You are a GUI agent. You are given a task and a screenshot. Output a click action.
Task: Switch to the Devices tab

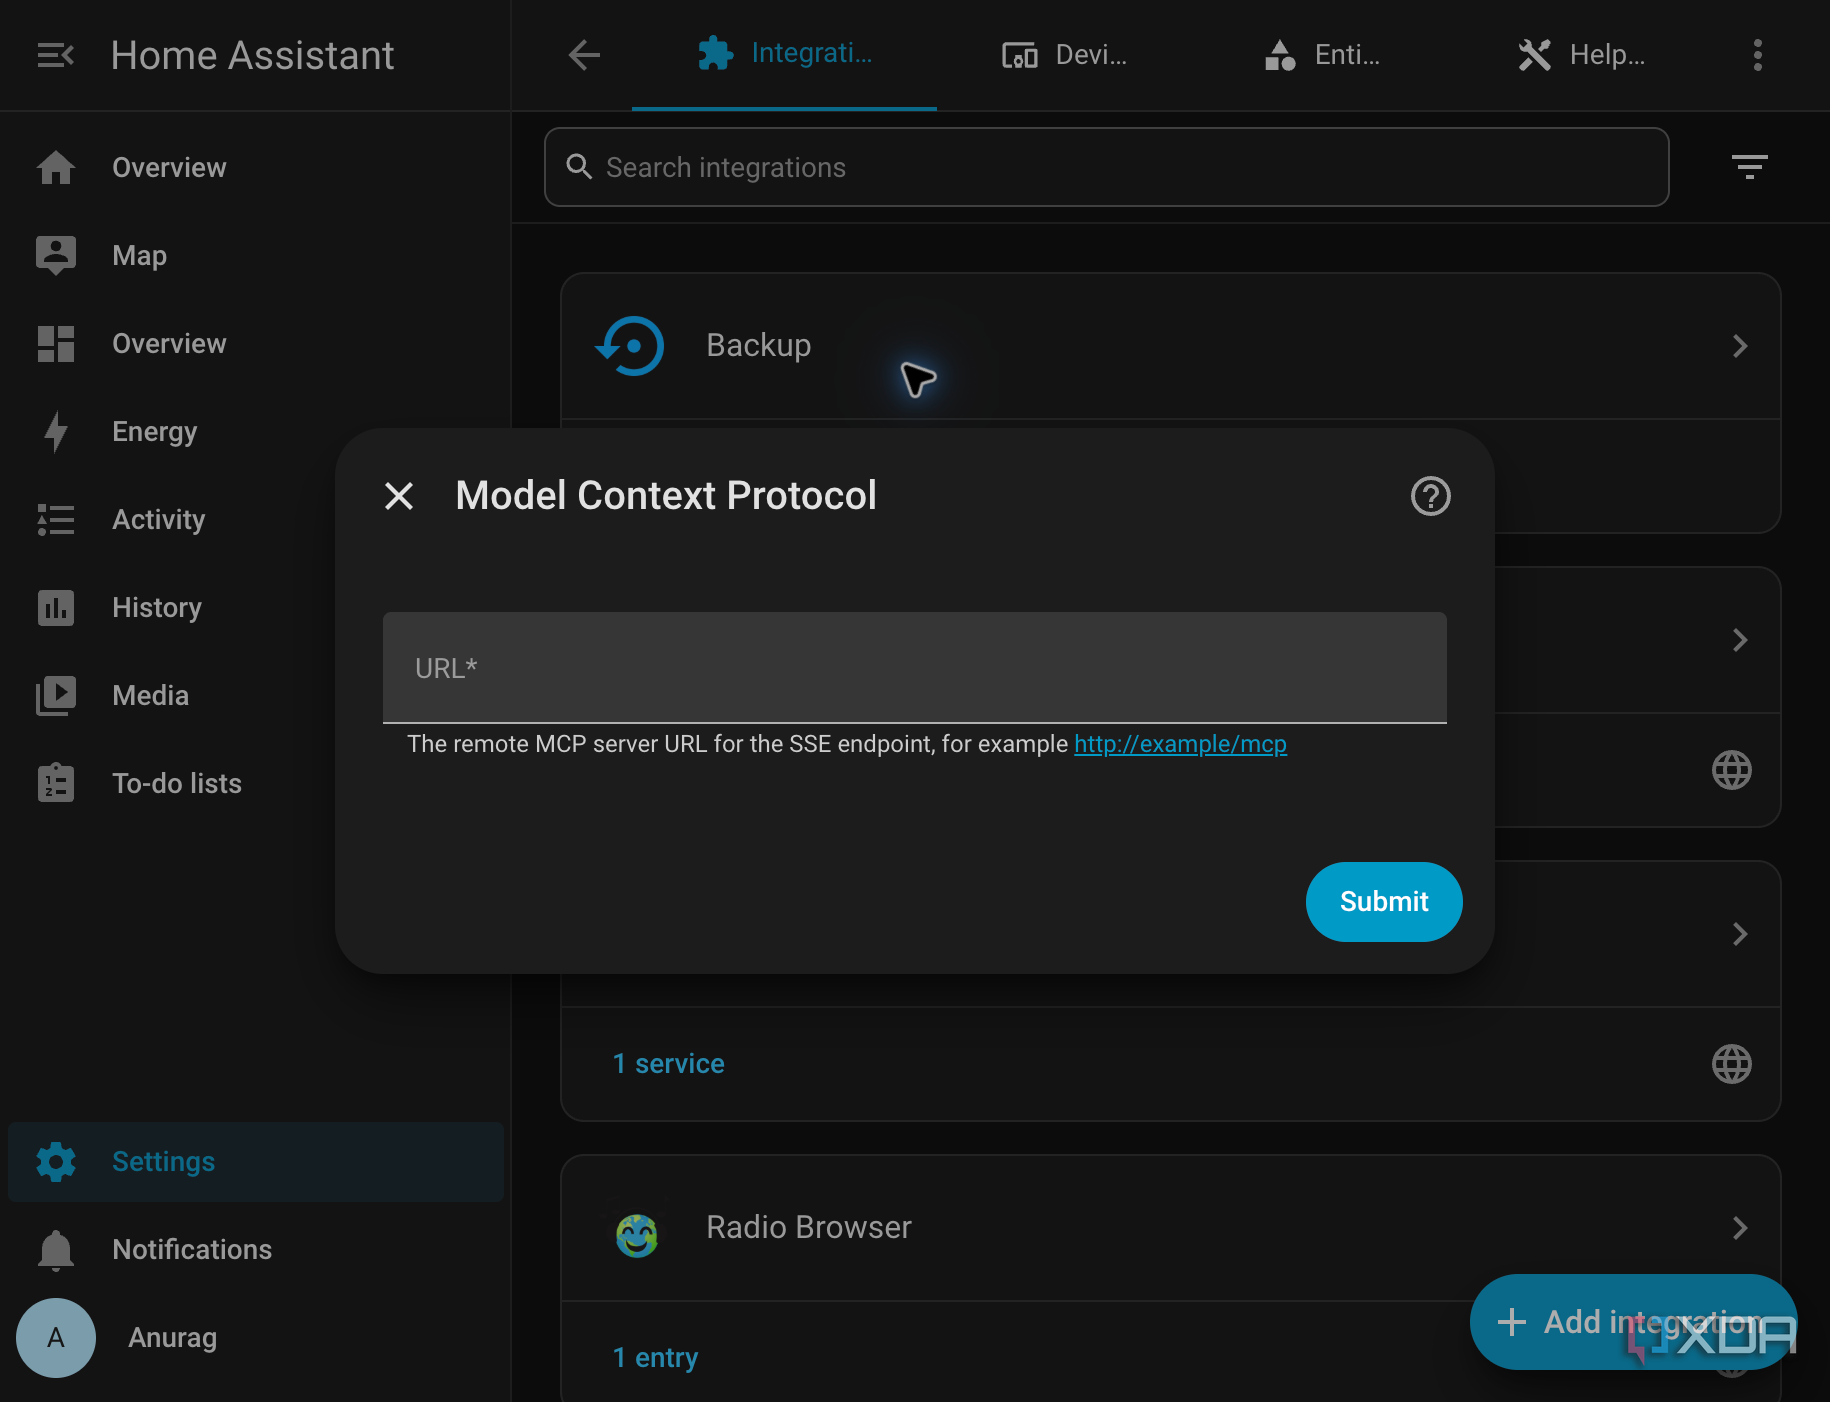click(x=1064, y=54)
